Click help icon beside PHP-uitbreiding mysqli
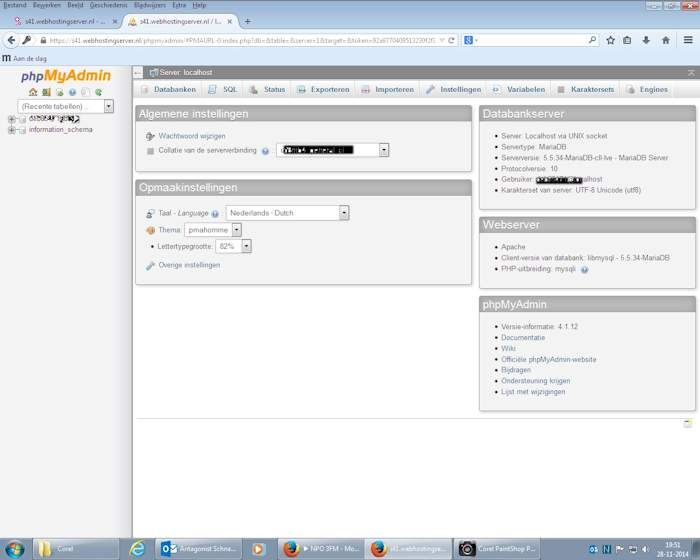Screen dimensions: 700x560 coord(584,269)
